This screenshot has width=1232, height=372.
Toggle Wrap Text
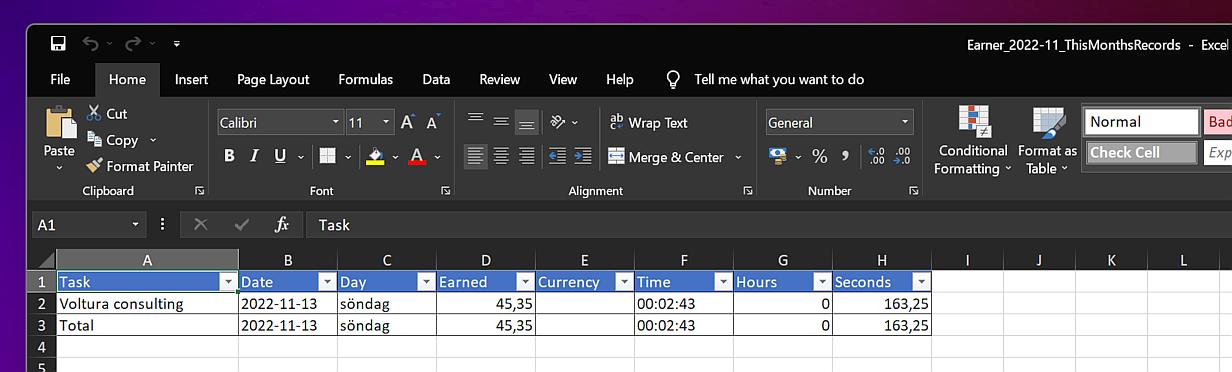click(x=648, y=123)
